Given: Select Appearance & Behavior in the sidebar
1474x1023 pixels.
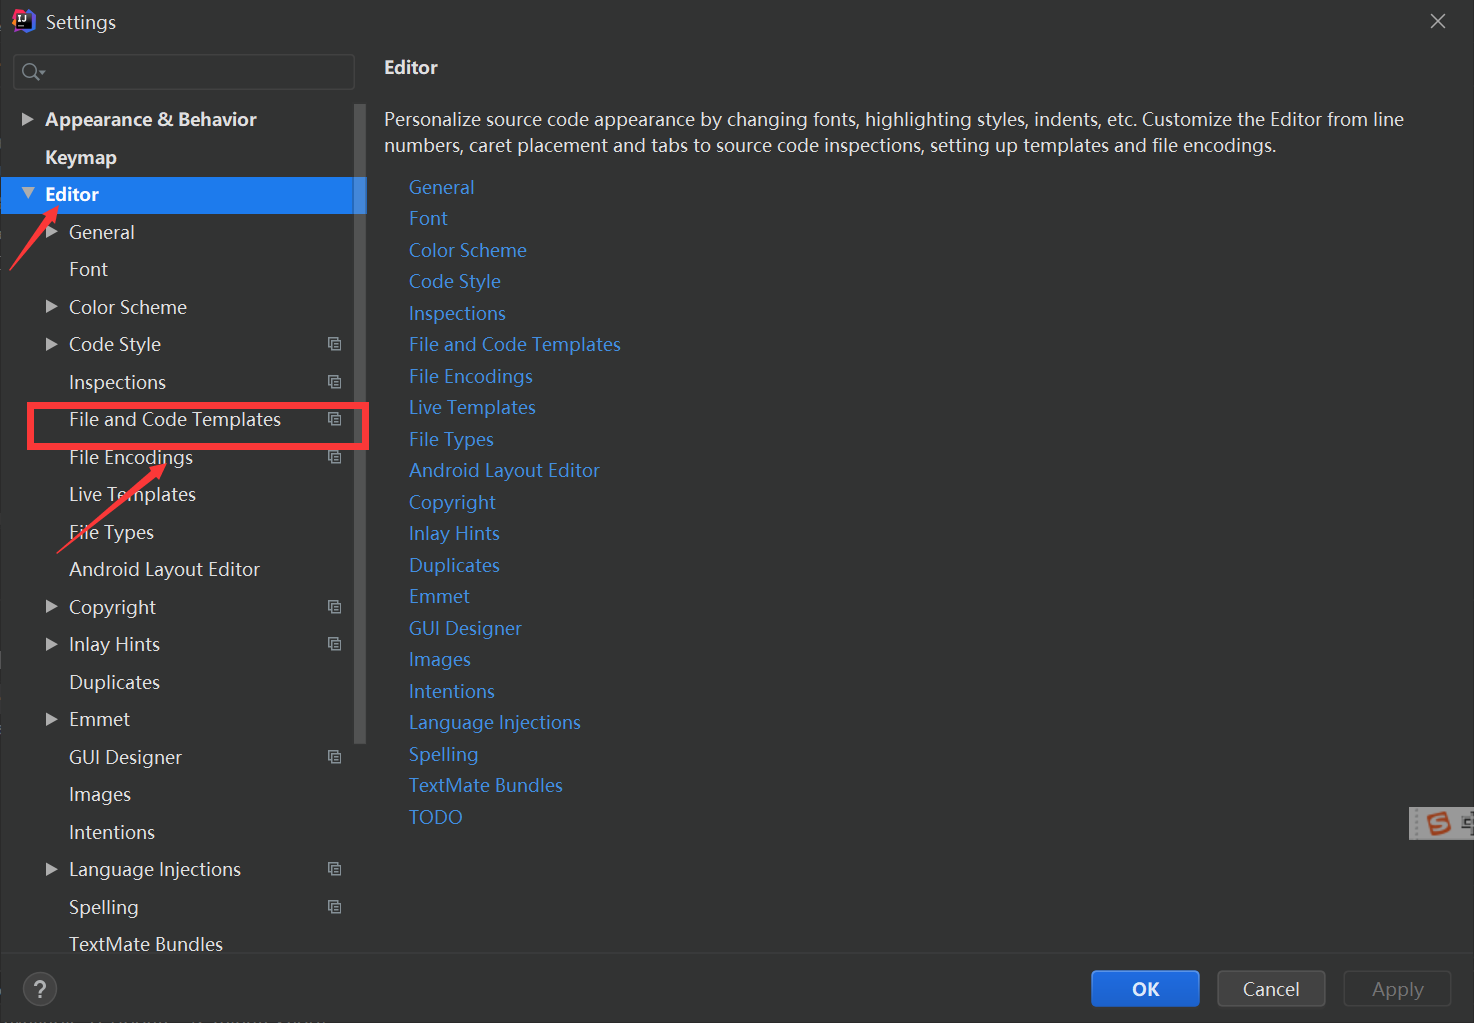Looking at the screenshot, I should [150, 119].
